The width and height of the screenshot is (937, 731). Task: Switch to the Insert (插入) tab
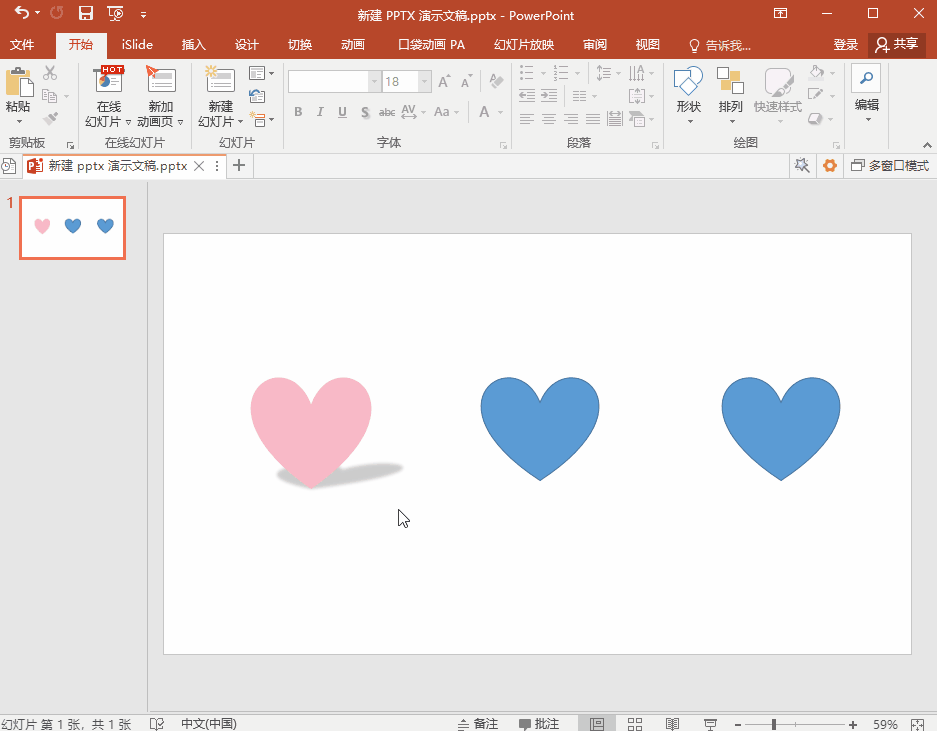(x=194, y=45)
